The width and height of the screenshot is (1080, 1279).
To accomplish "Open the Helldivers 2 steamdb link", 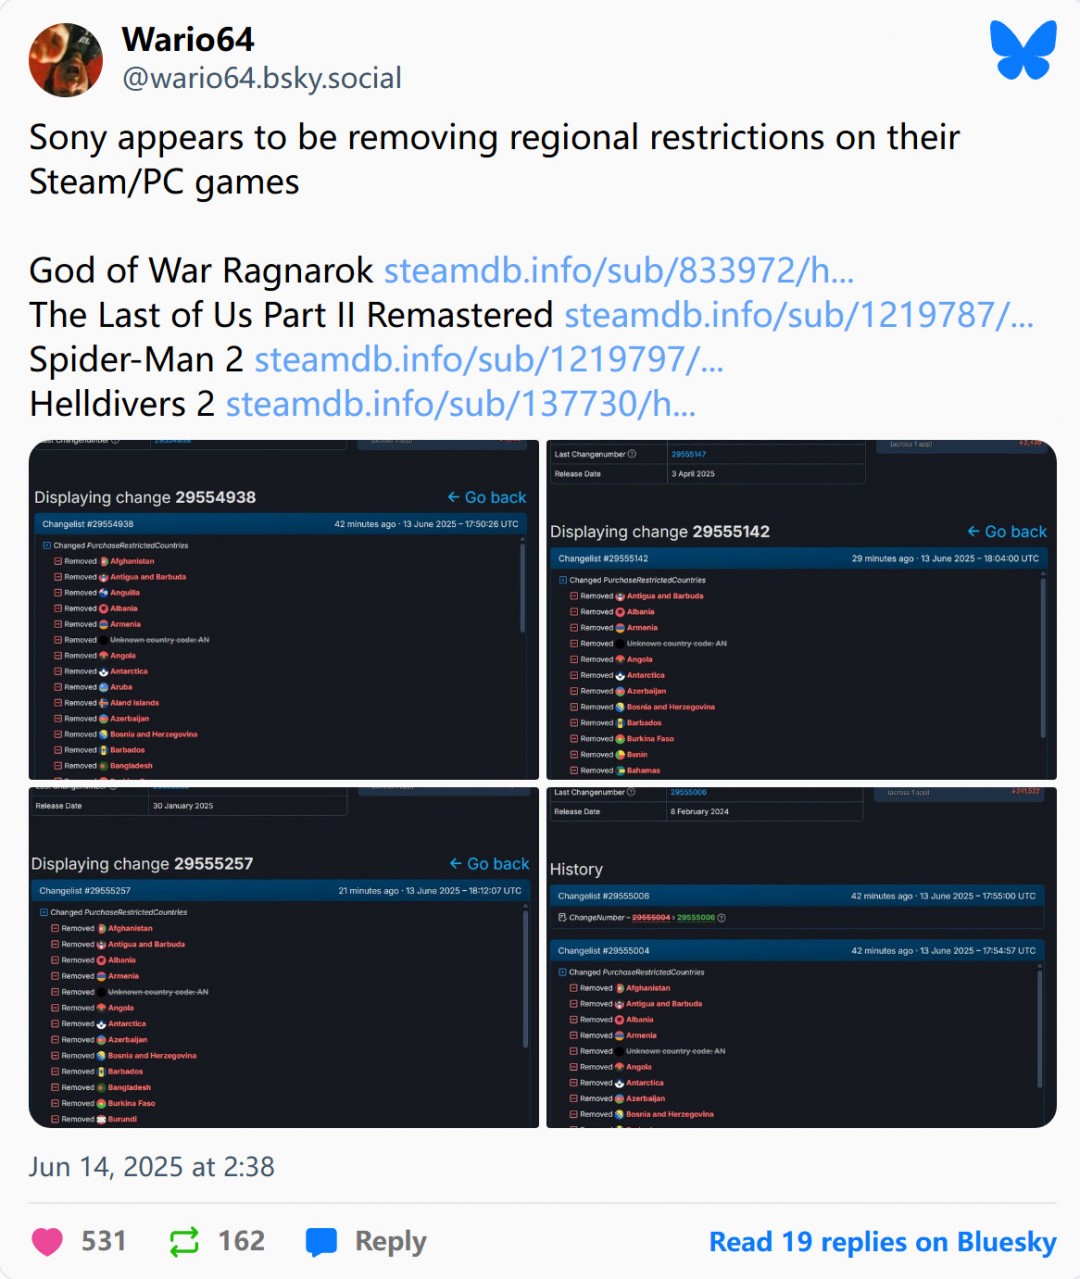I will click(x=460, y=404).
